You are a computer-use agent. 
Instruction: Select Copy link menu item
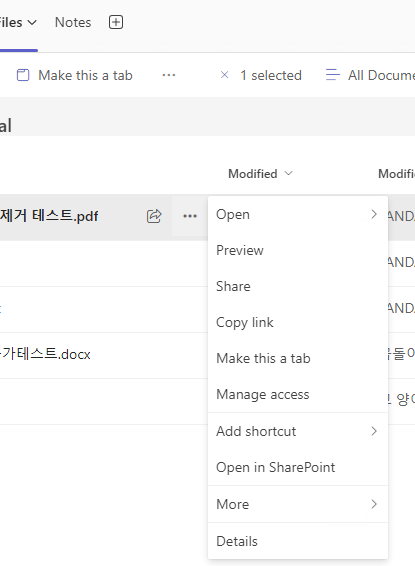coord(298,322)
